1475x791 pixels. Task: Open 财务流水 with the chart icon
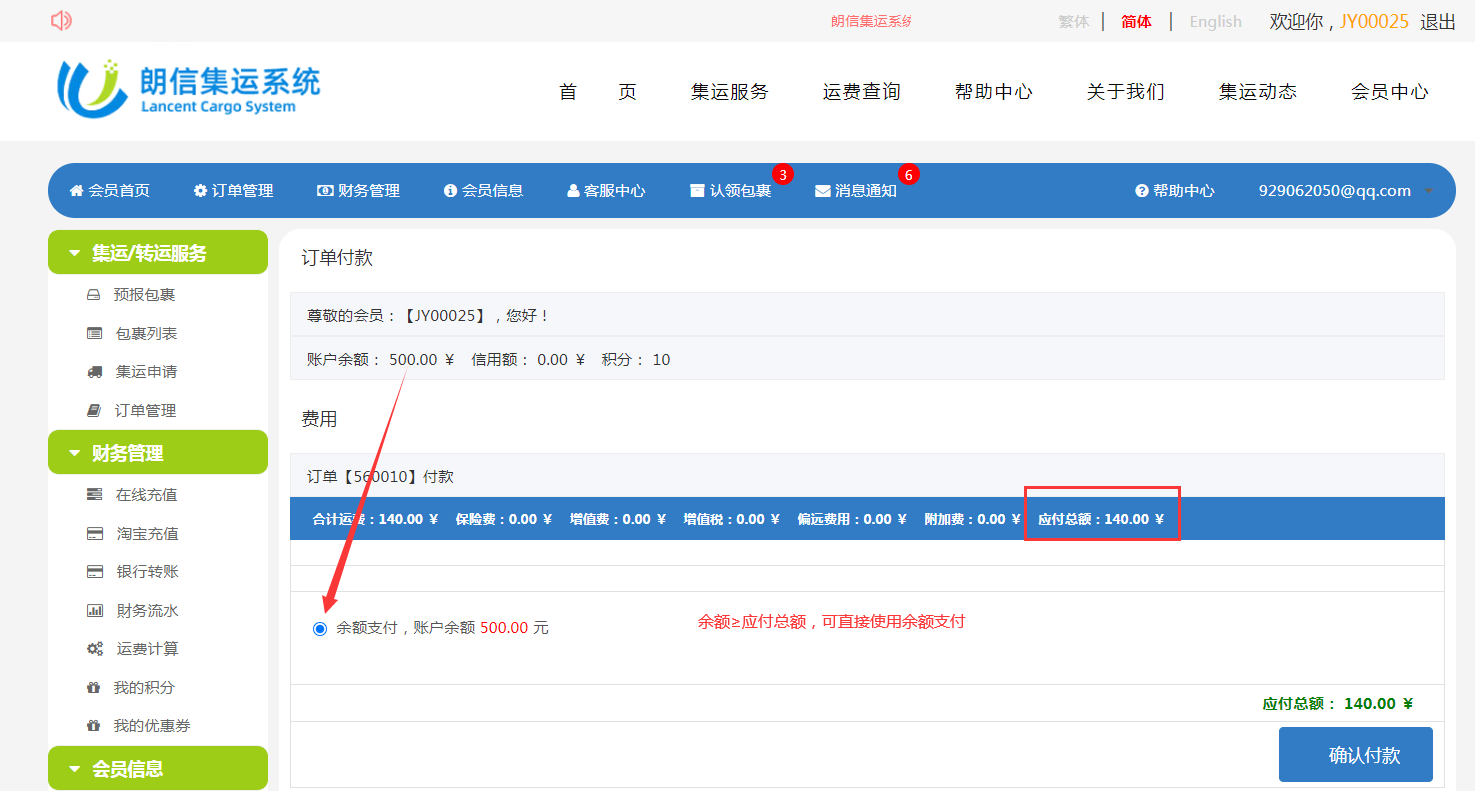point(147,610)
